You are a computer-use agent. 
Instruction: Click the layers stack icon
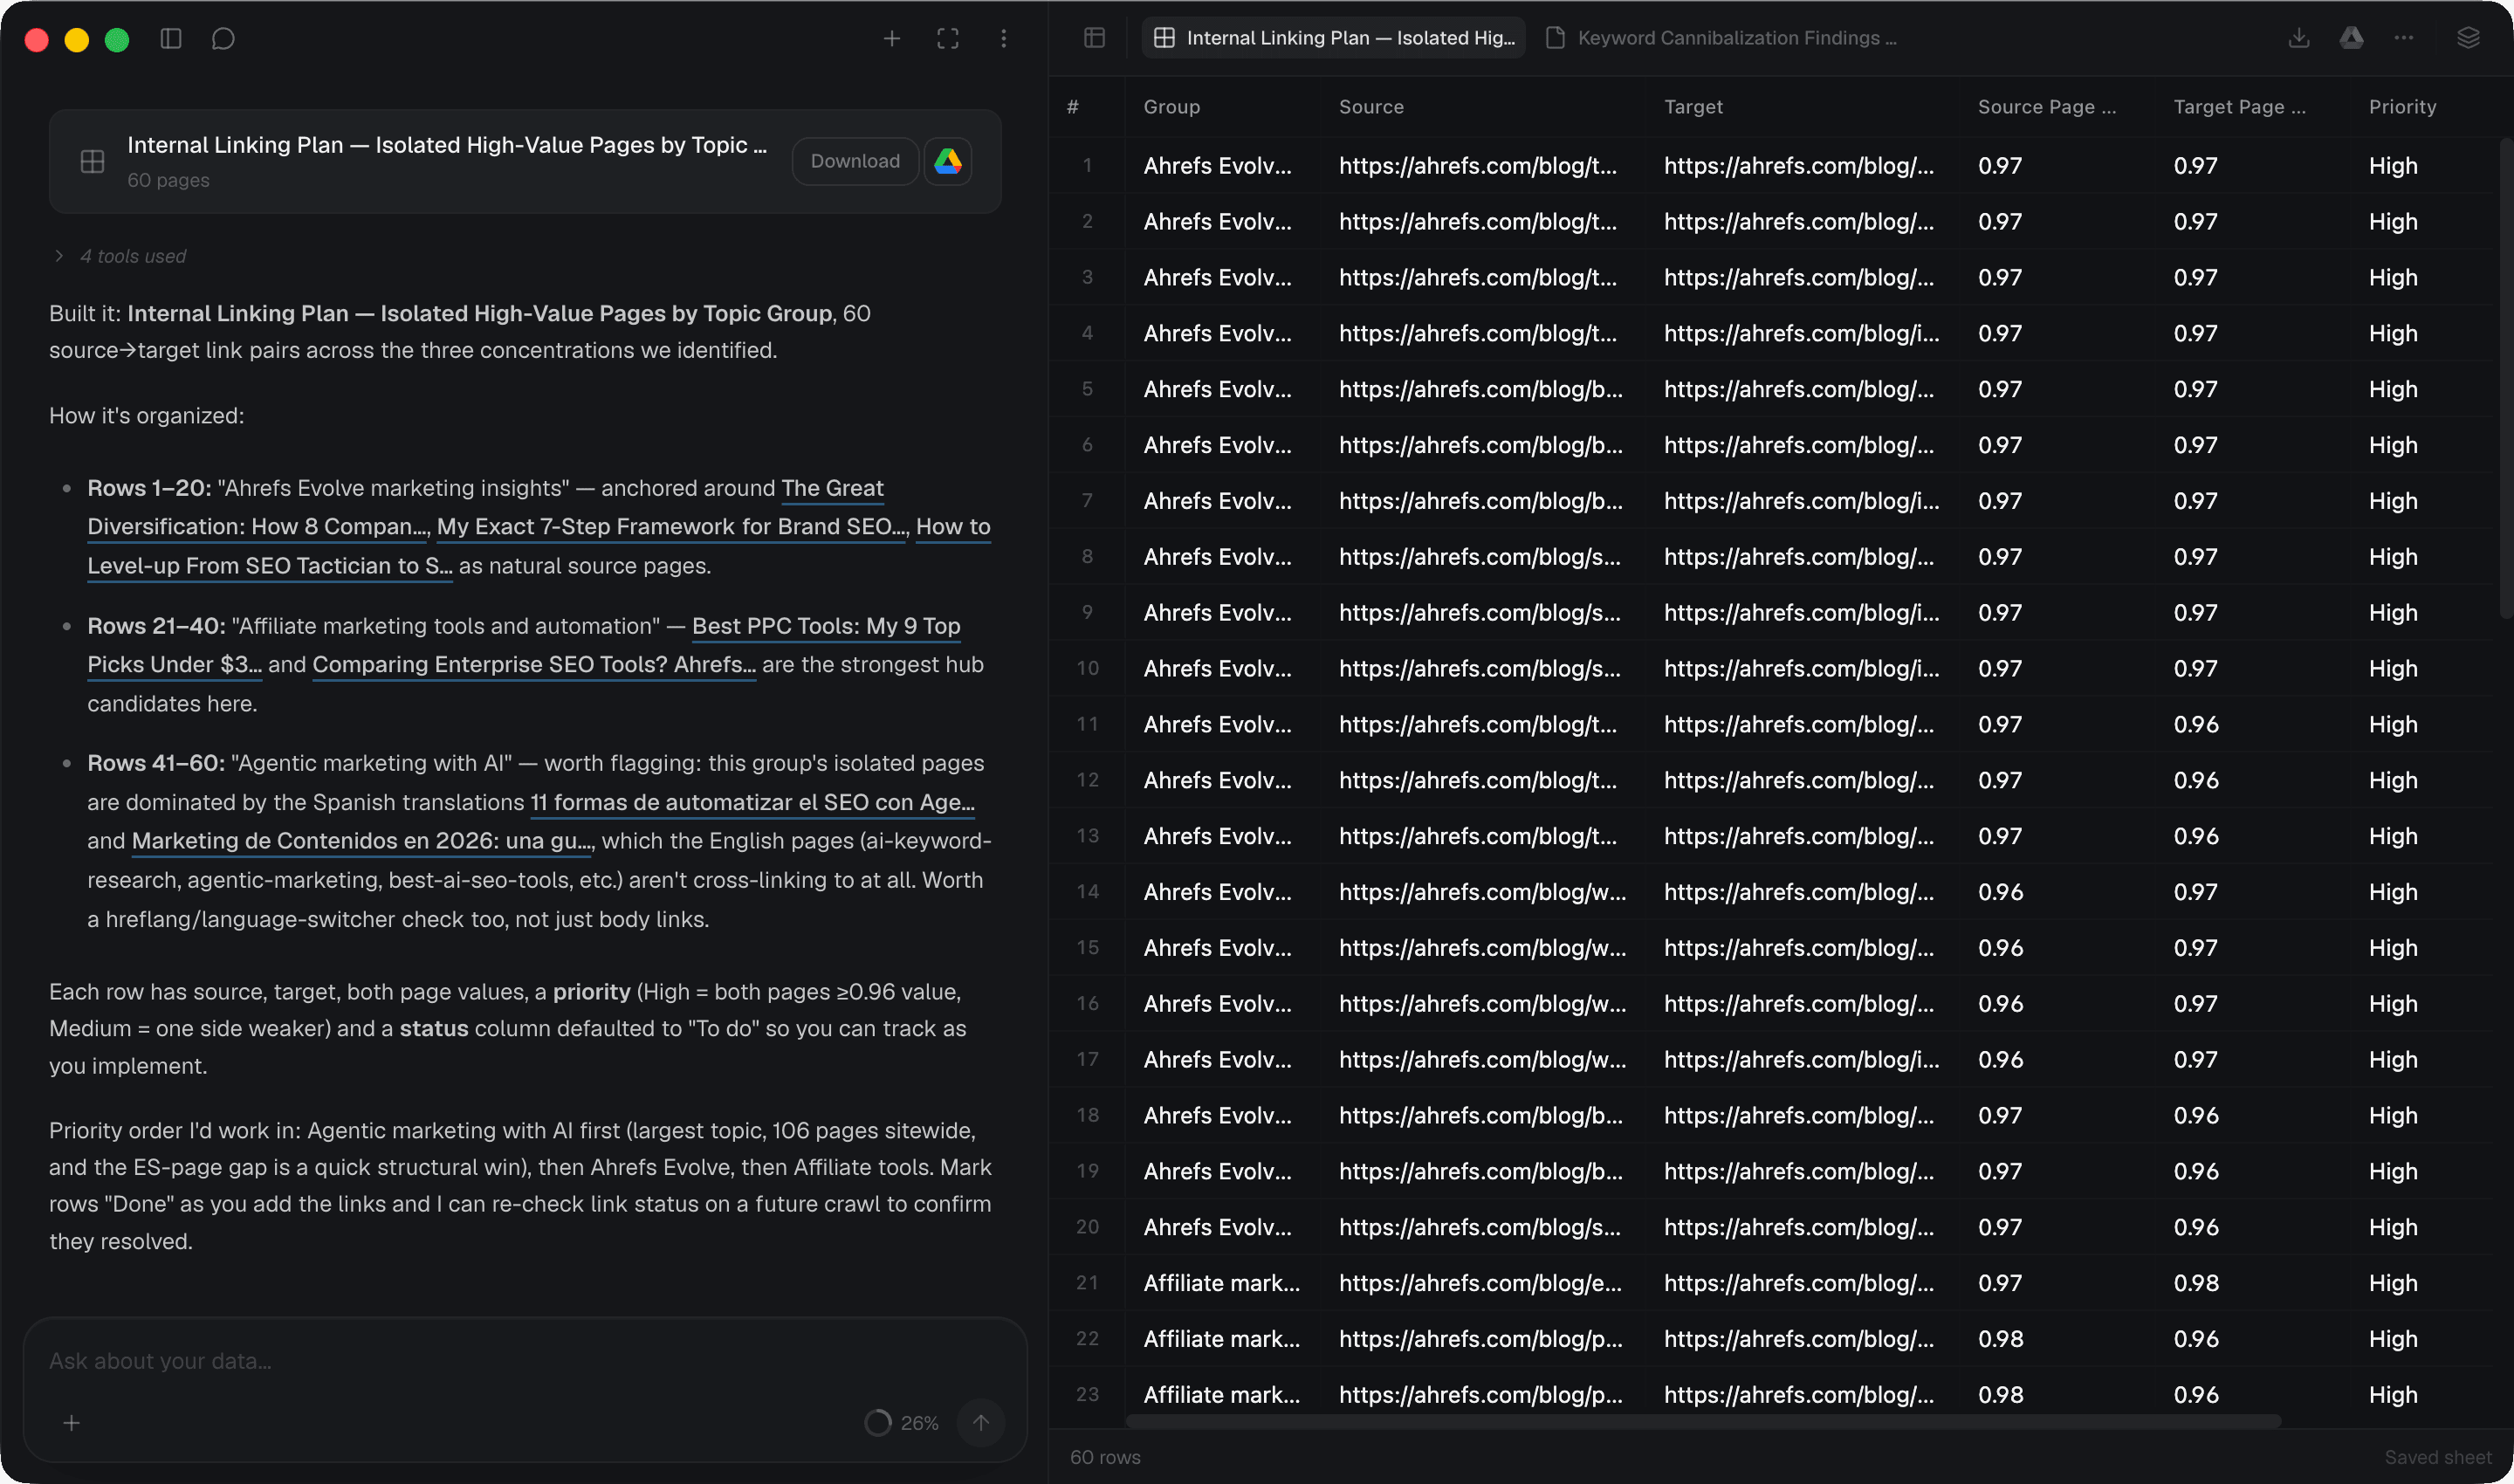pos(2468,38)
